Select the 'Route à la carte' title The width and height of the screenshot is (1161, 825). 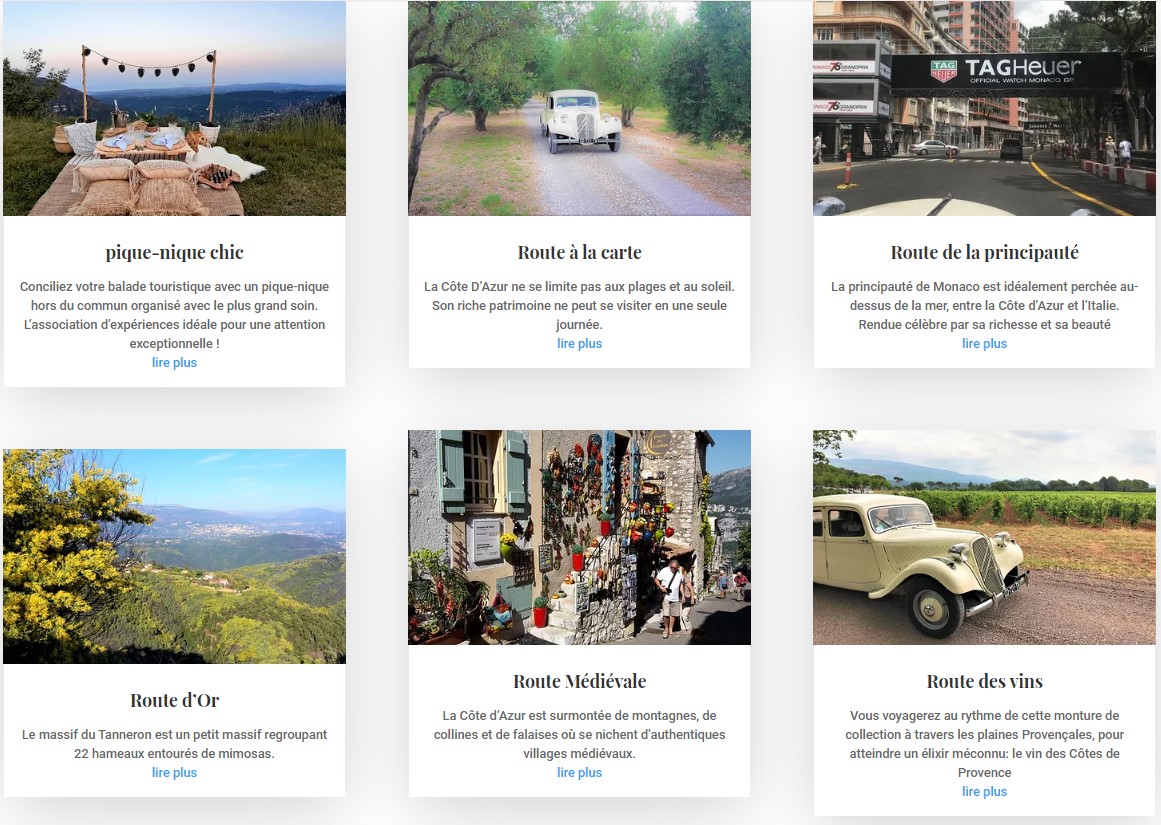580,253
